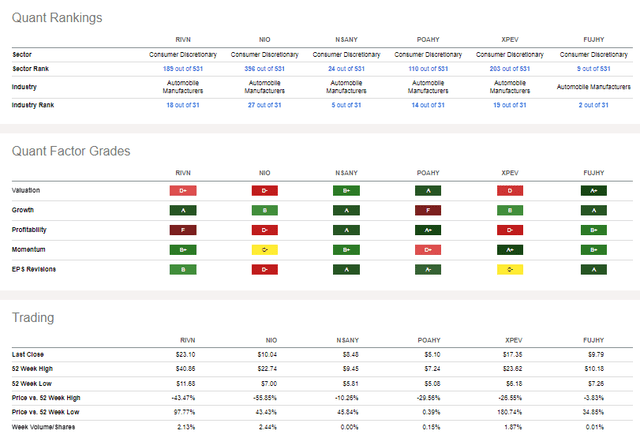The image size is (640, 438).
Task: Click RIVN's Consumer Discretionary sector cell
Action: click(x=183, y=54)
